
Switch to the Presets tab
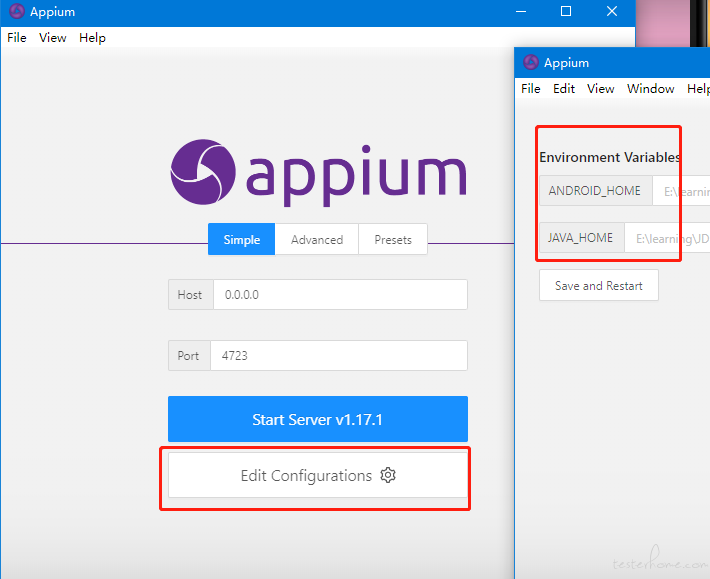tap(393, 239)
